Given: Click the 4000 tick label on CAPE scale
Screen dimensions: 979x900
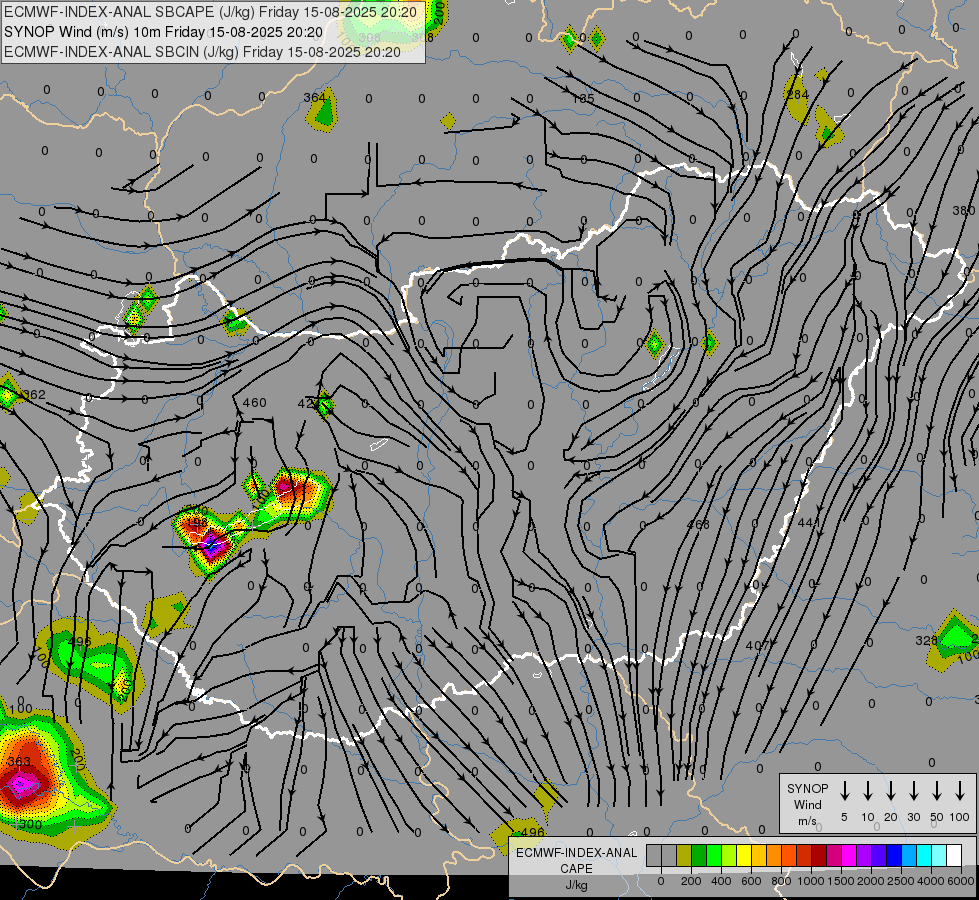Looking at the screenshot, I should 931,881.
